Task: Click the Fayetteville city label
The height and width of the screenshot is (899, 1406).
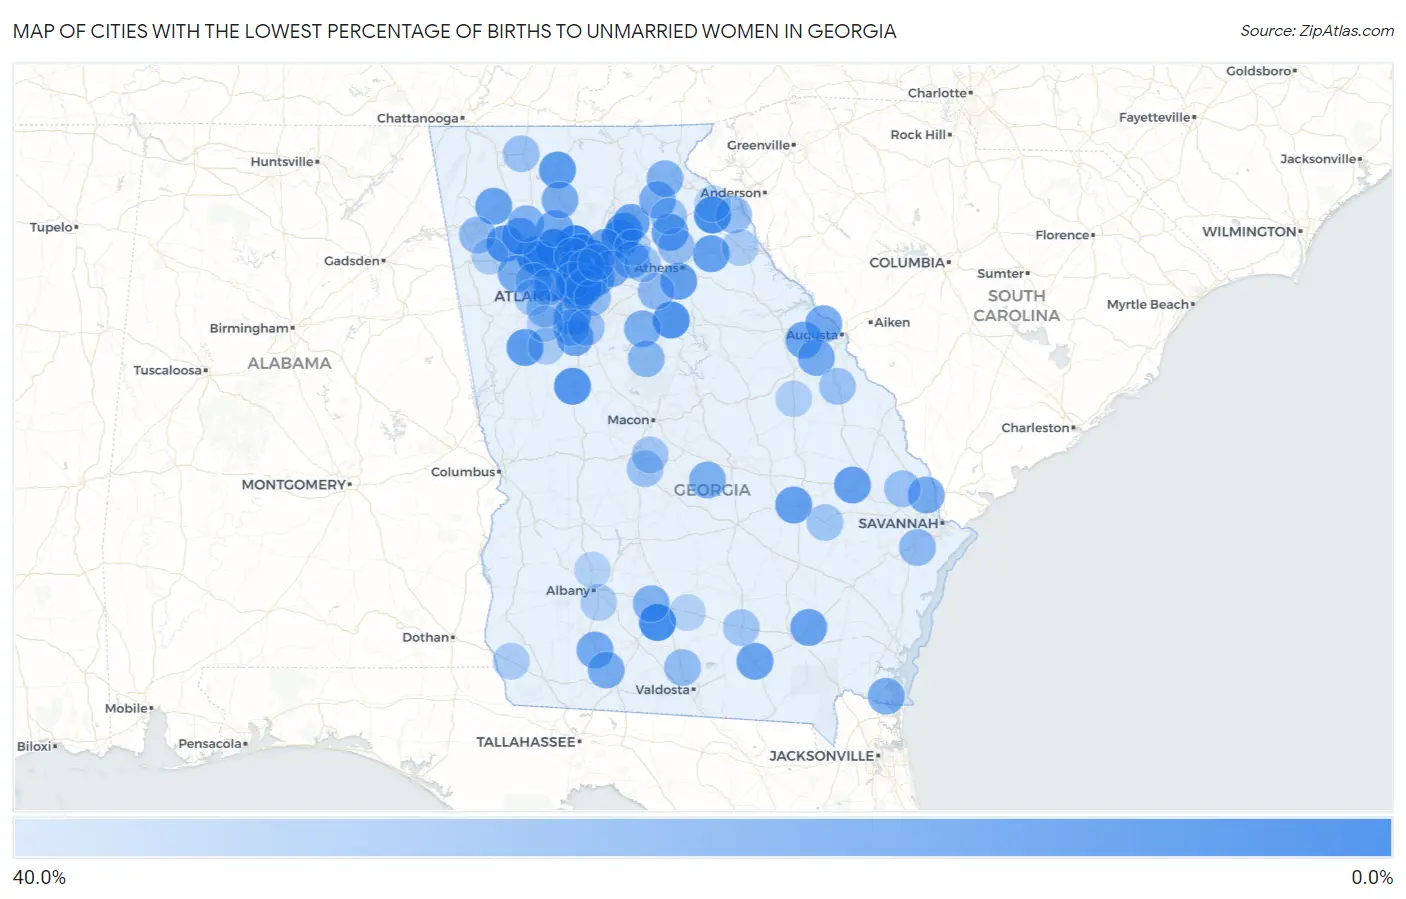Action: 1155,117
